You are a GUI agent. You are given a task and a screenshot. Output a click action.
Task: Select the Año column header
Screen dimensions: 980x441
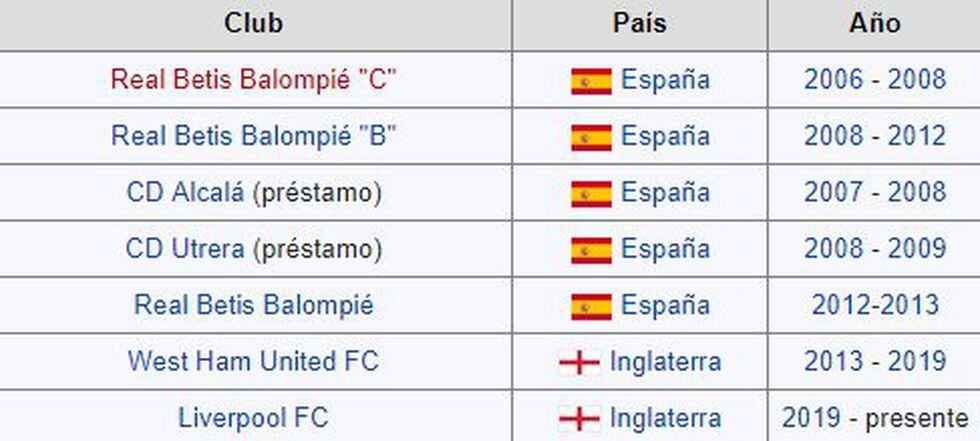[874, 23]
